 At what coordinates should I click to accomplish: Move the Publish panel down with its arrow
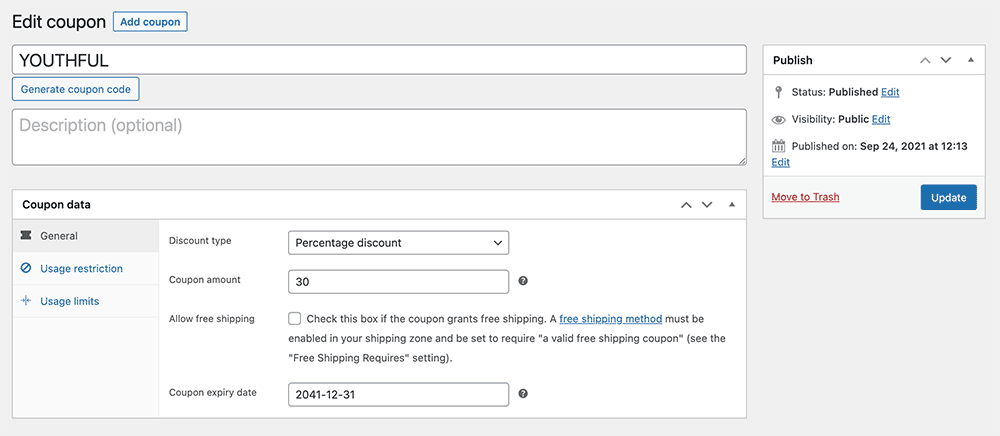(x=946, y=60)
